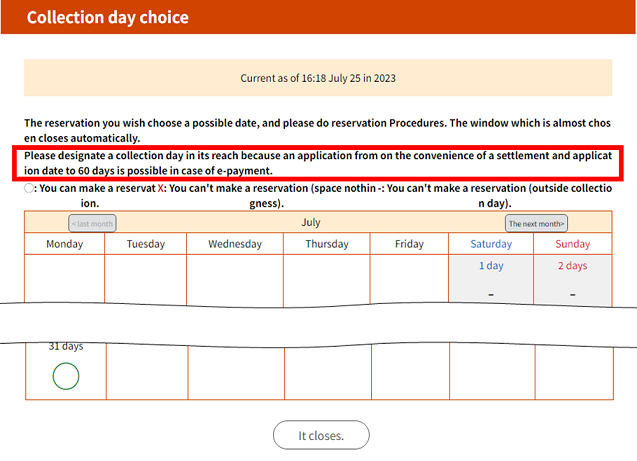
Task: Click the Wednesday column header
Action: coord(235,244)
